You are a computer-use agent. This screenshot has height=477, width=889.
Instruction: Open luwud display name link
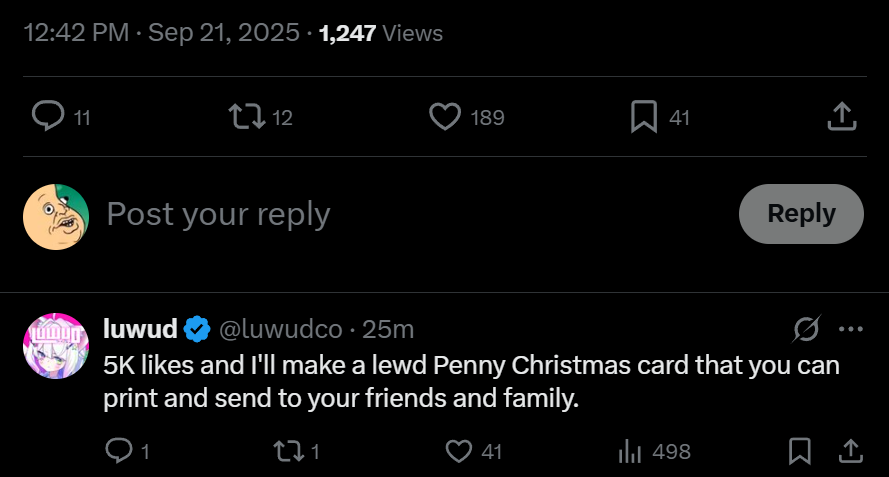141,328
